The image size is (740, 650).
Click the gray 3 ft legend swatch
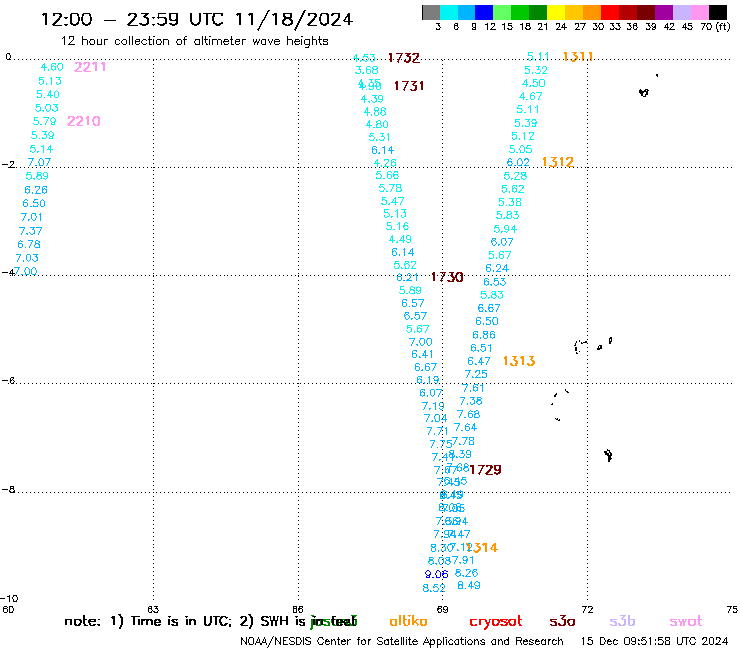(x=431, y=12)
